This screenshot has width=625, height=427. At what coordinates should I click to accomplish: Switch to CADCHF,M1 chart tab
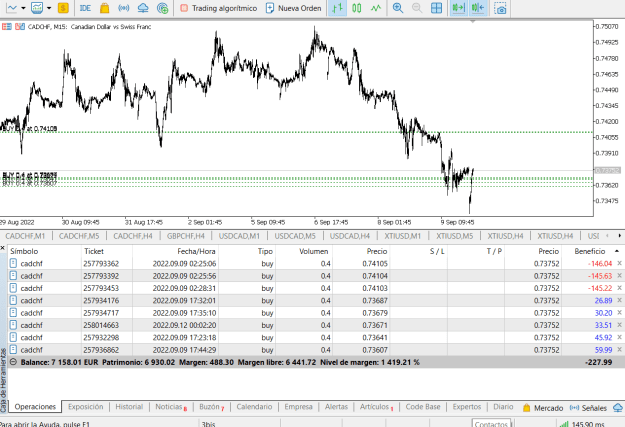25,236
